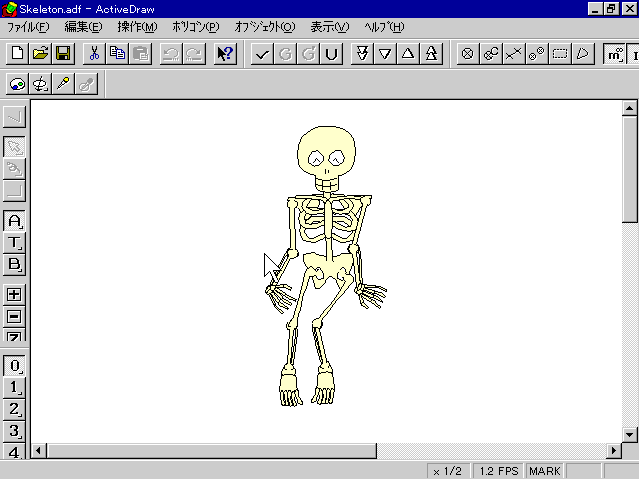
Task: Click the single up-triangle bring-forward icon
Action: (x=408, y=53)
